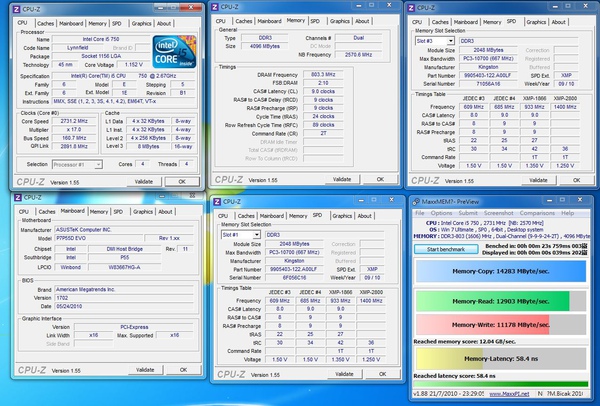Click Memory-Copy 14283 MByte/sec bar

tap(501, 271)
